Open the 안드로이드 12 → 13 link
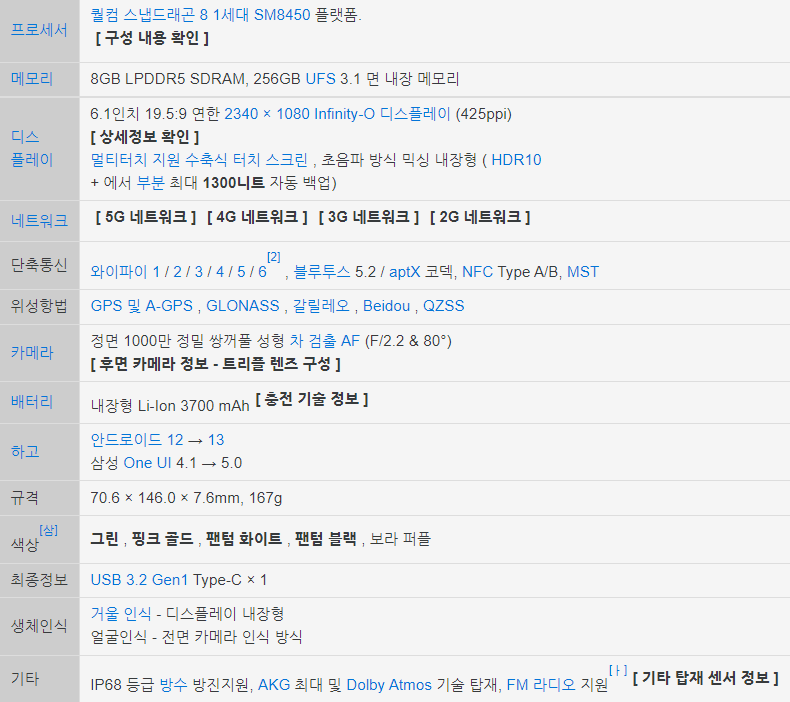The image size is (790, 702). click(157, 440)
